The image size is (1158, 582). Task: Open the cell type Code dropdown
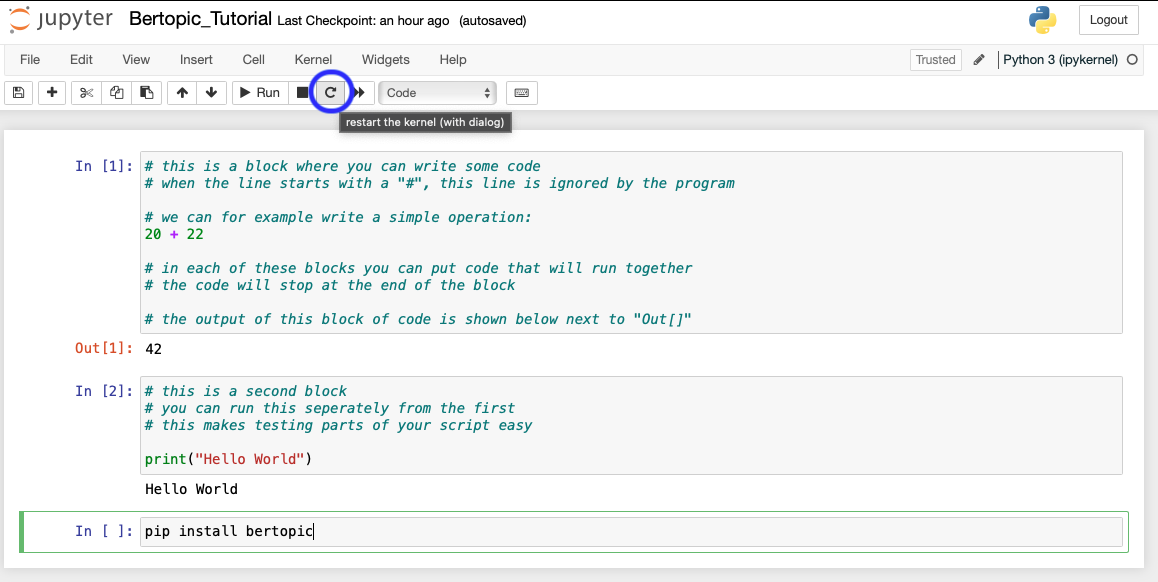coord(437,93)
